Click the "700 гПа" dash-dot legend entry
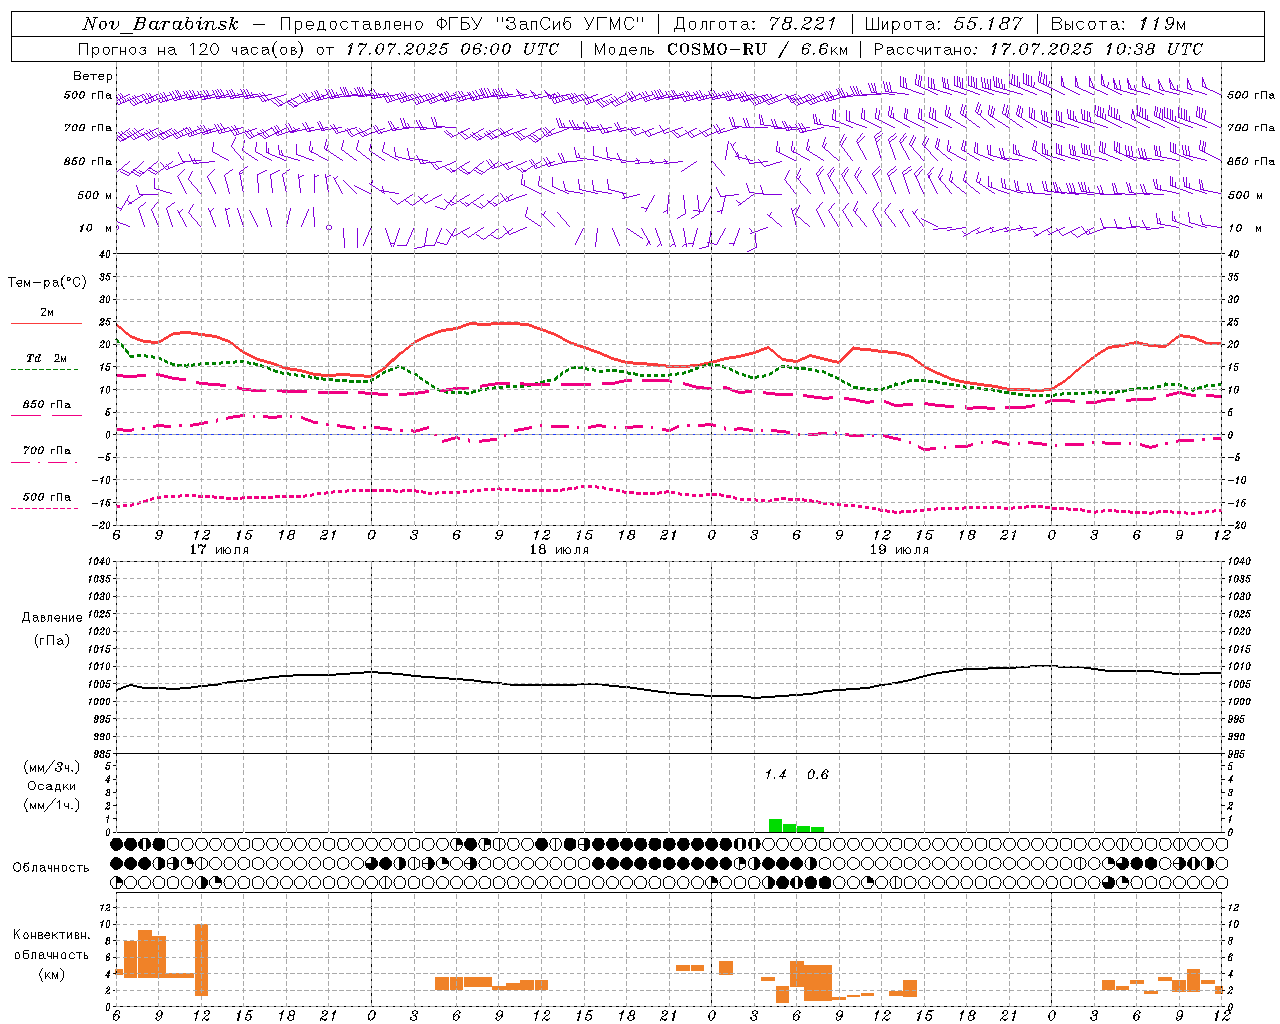This screenshot has width=1280, height=1024. 46,455
